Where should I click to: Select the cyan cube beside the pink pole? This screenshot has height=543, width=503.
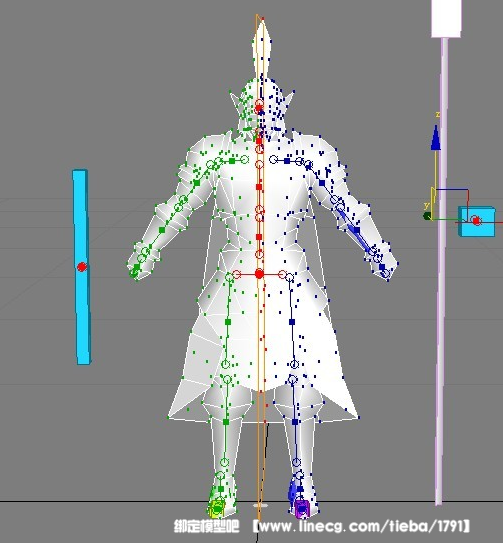477,221
